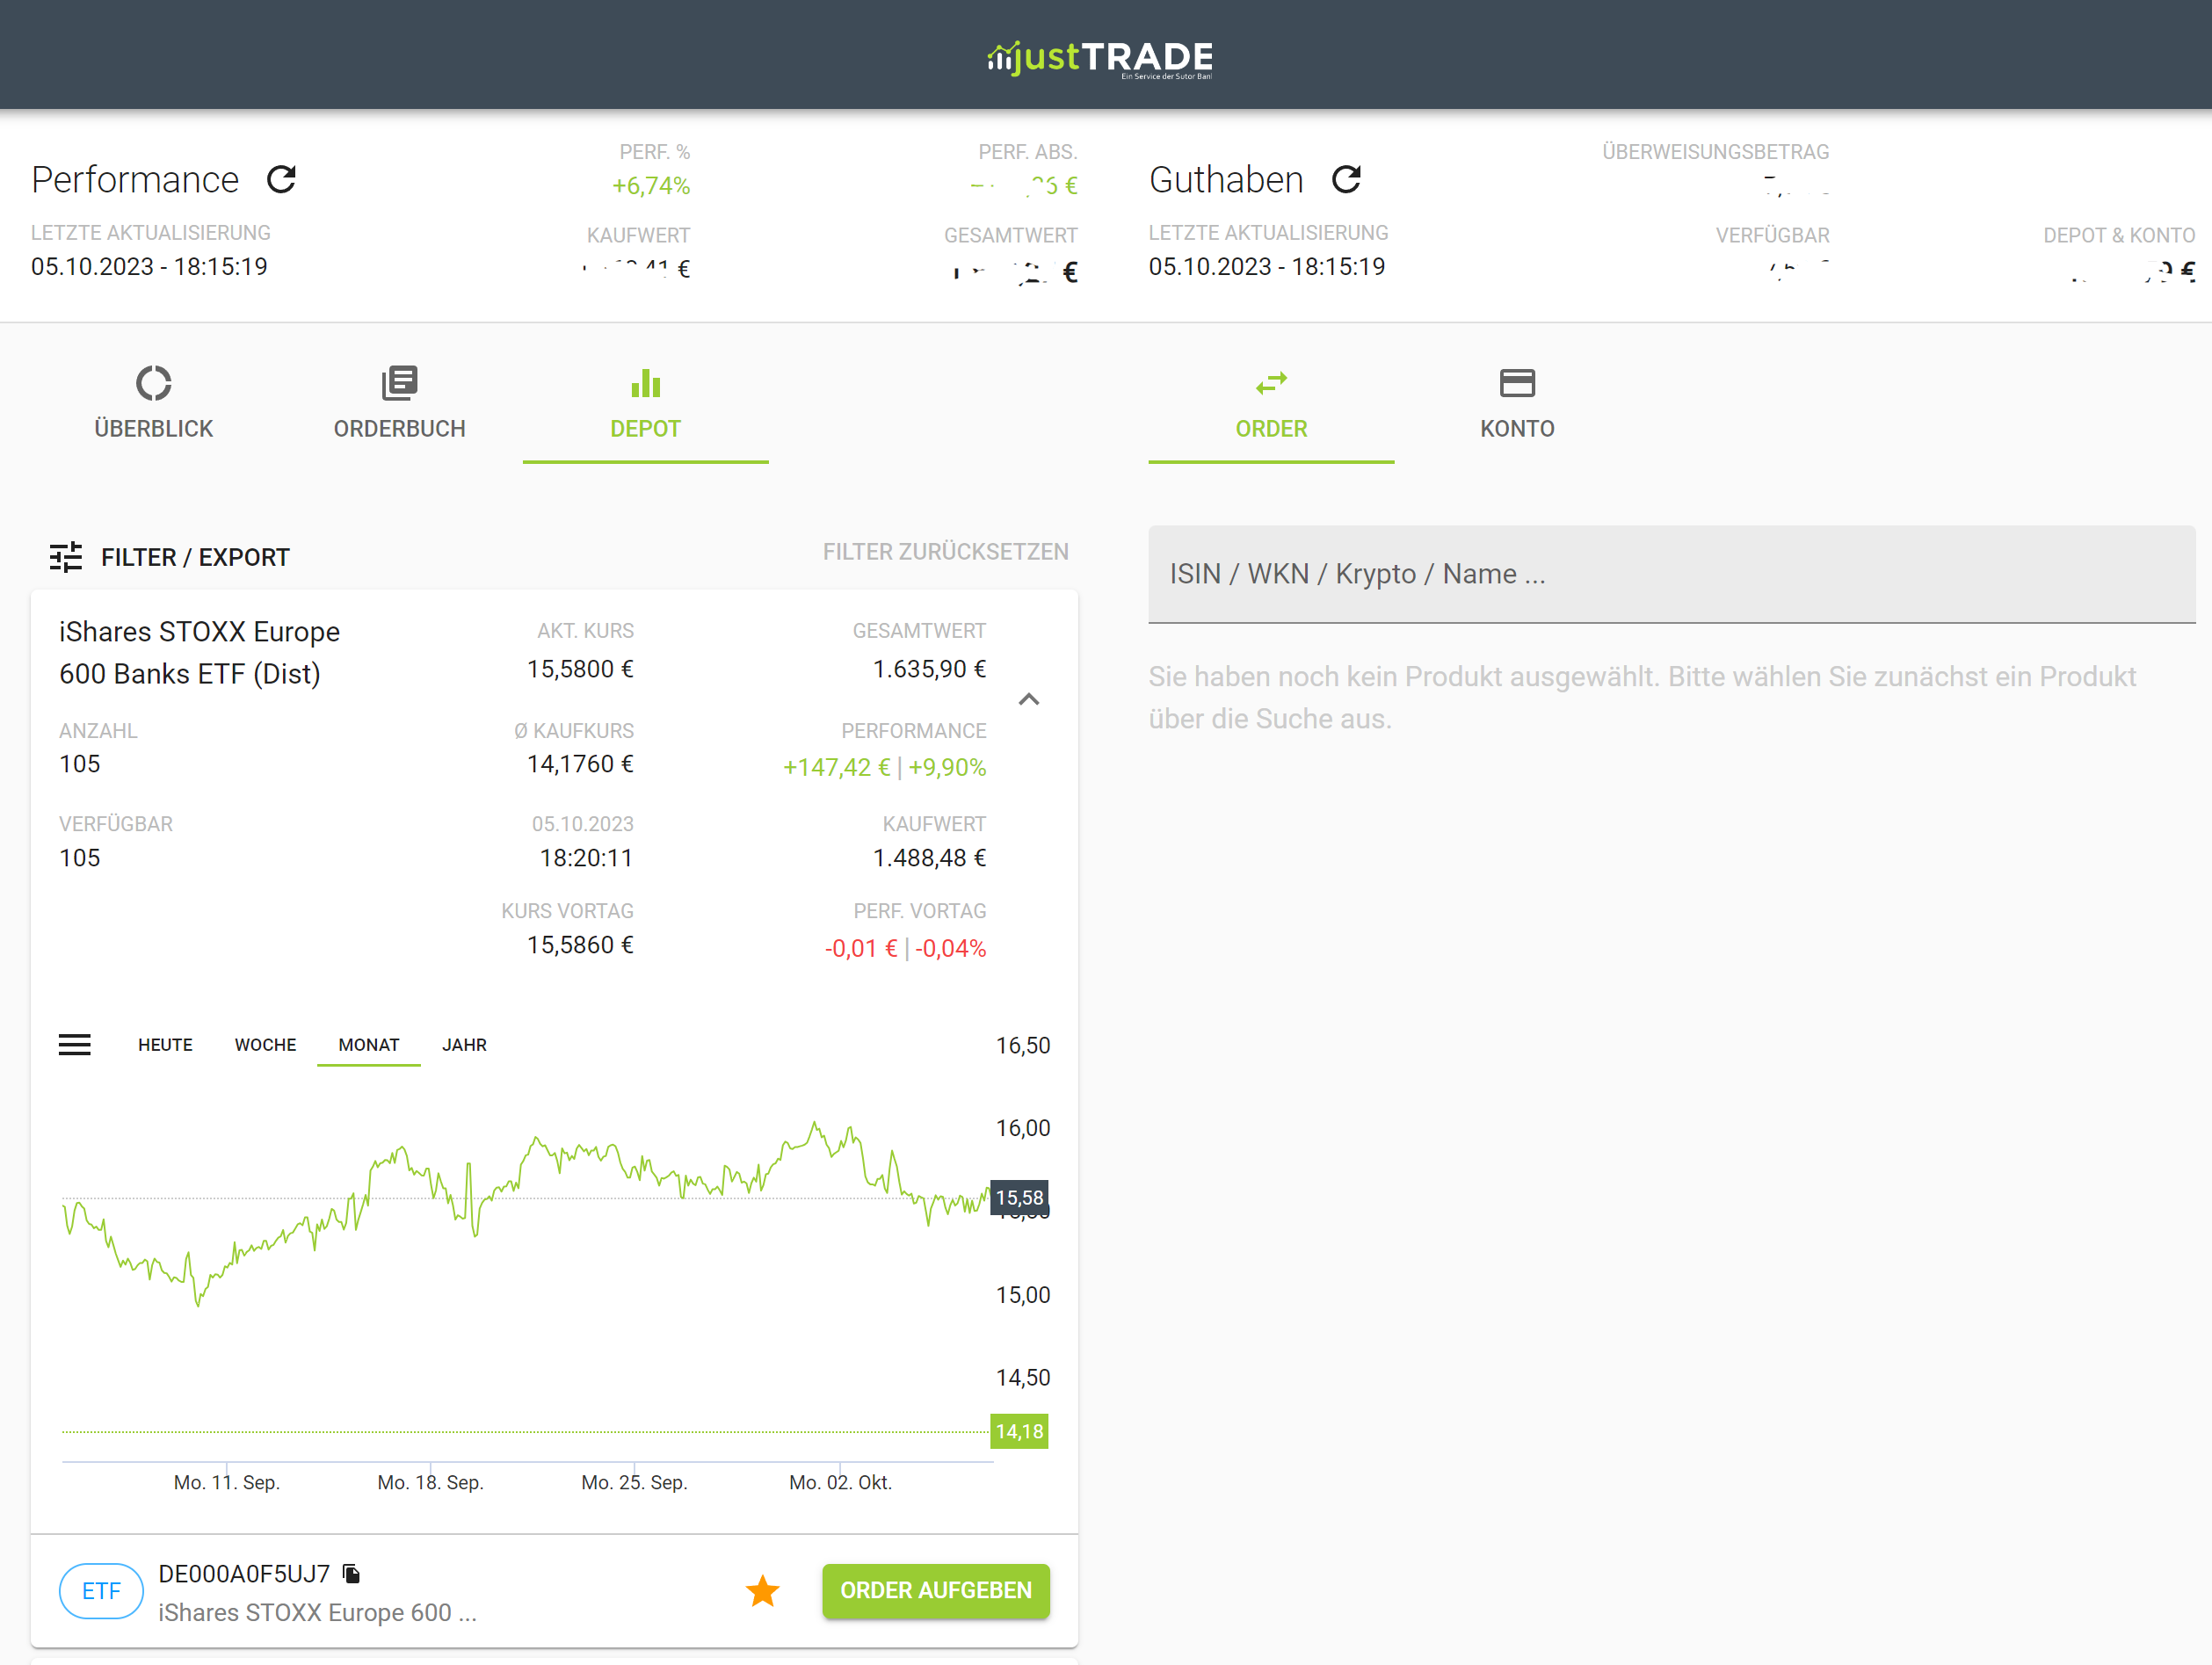Switch to the Konto tab
The height and width of the screenshot is (1665, 2212).
(1517, 403)
